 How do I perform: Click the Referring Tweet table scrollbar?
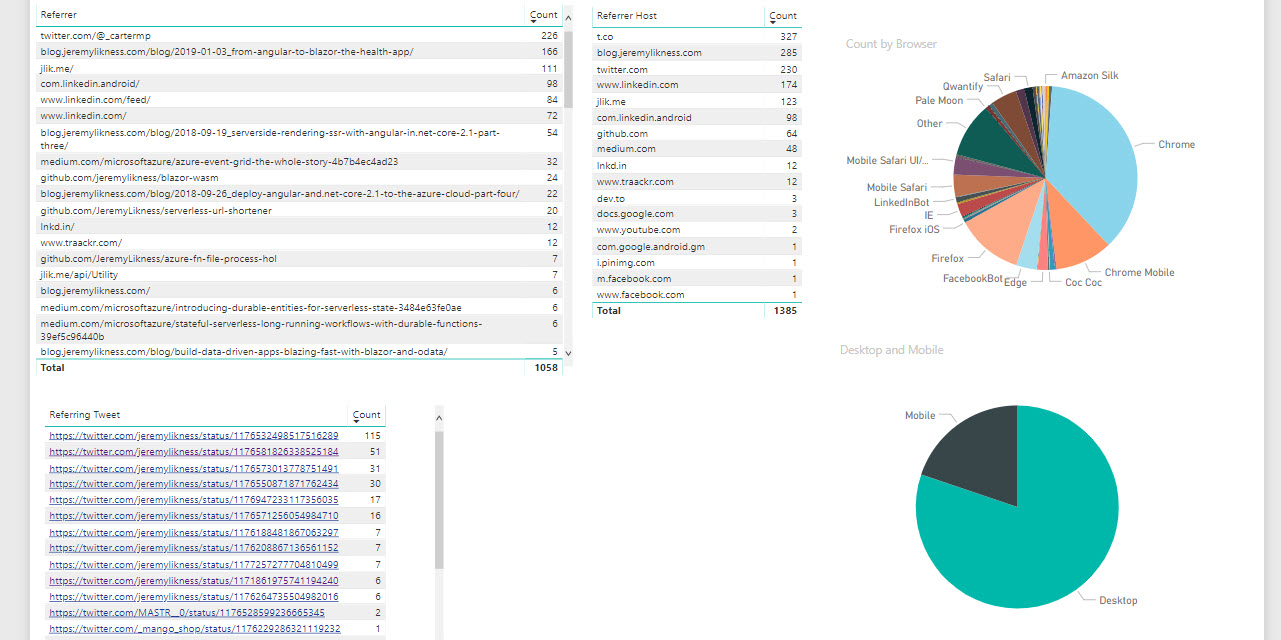point(440,500)
